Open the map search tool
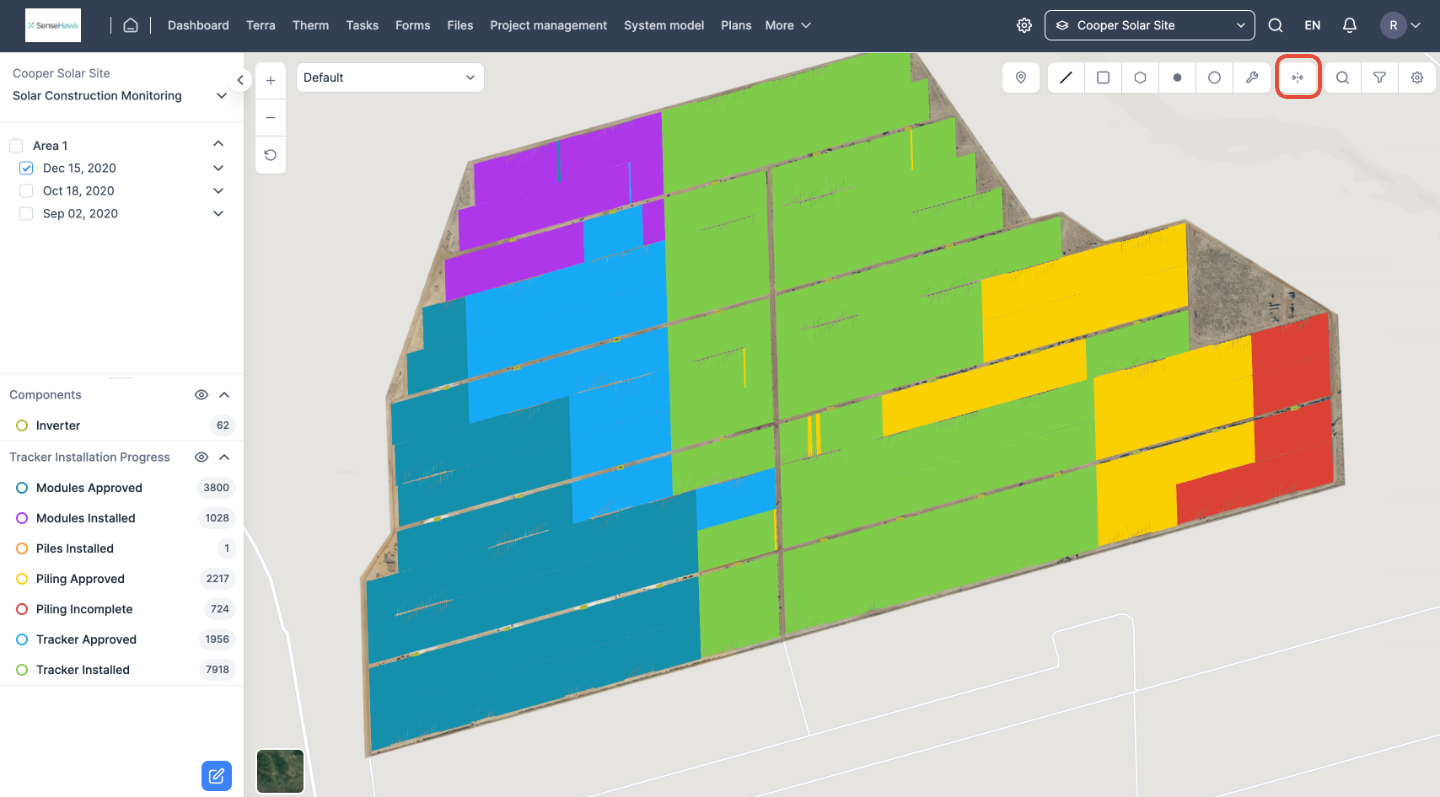This screenshot has height=797, width=1440. (1343, 77)
